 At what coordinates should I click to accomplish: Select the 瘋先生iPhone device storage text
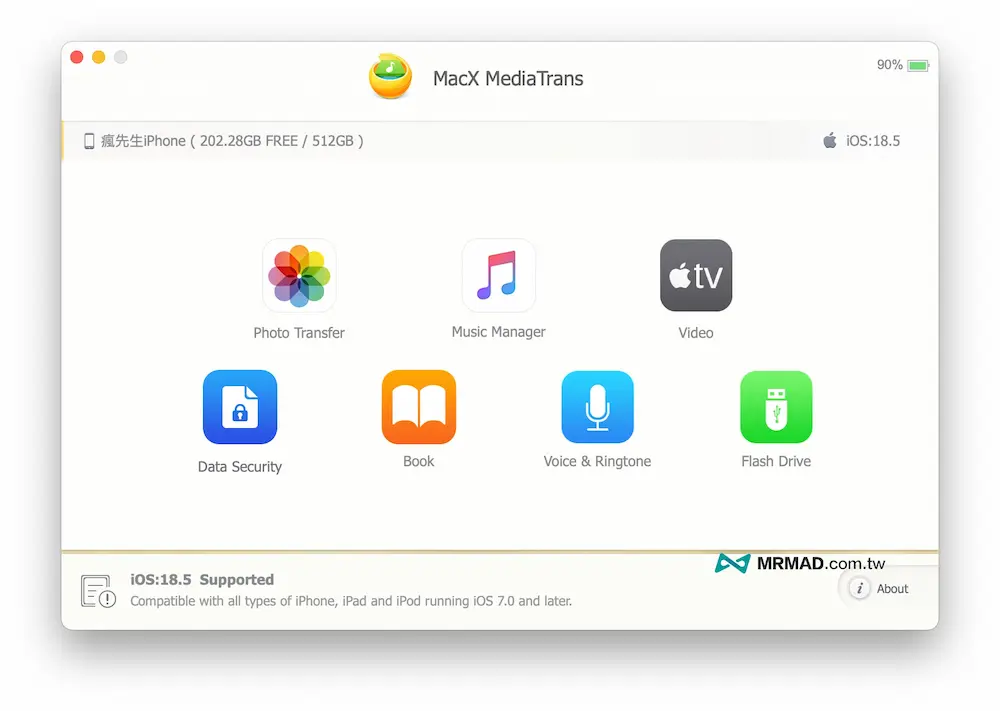[x=232, y=141]
